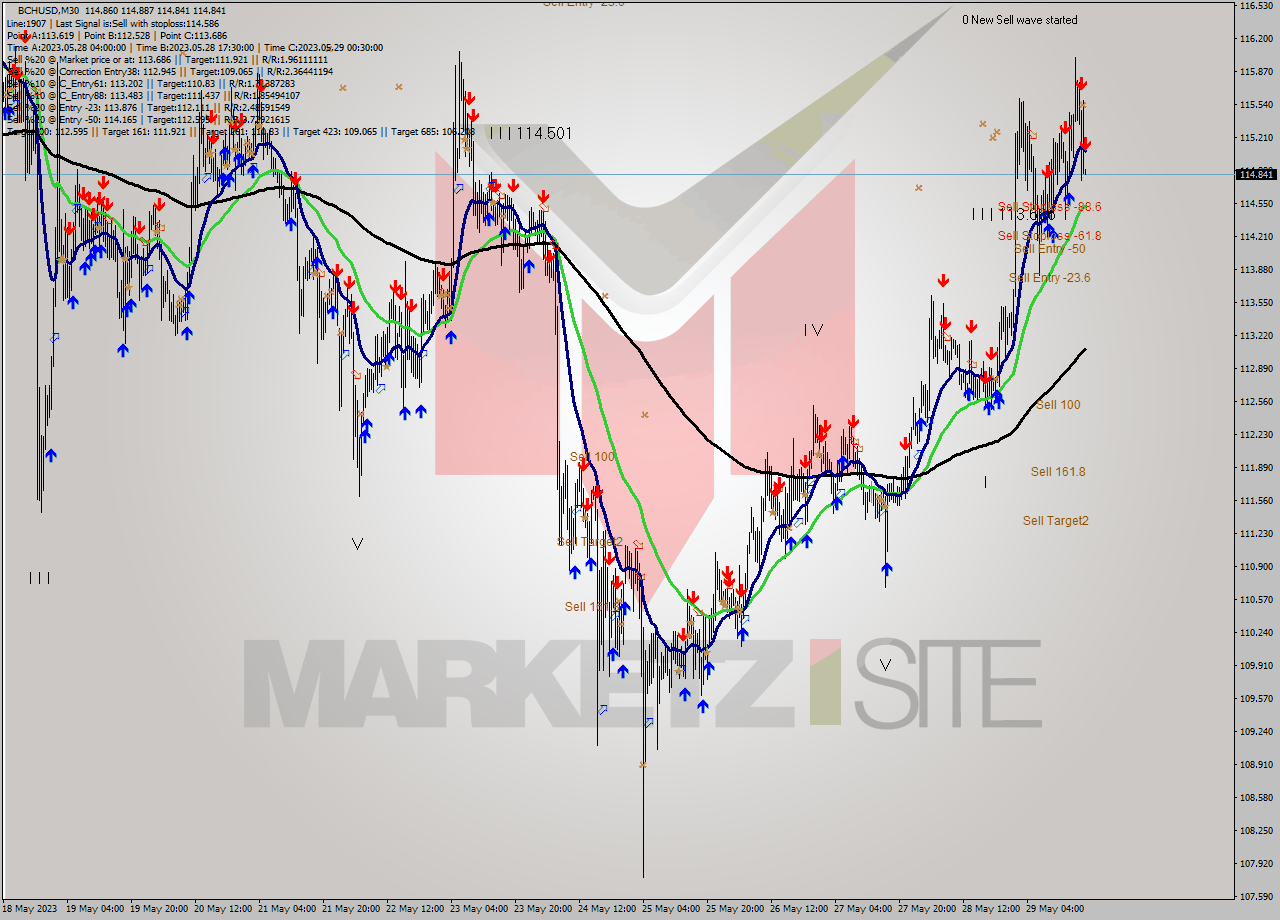Screen dimensions: 1280x920
Task: Click the 'Sell Entry -23.6' label on right
Action: 1049,278
